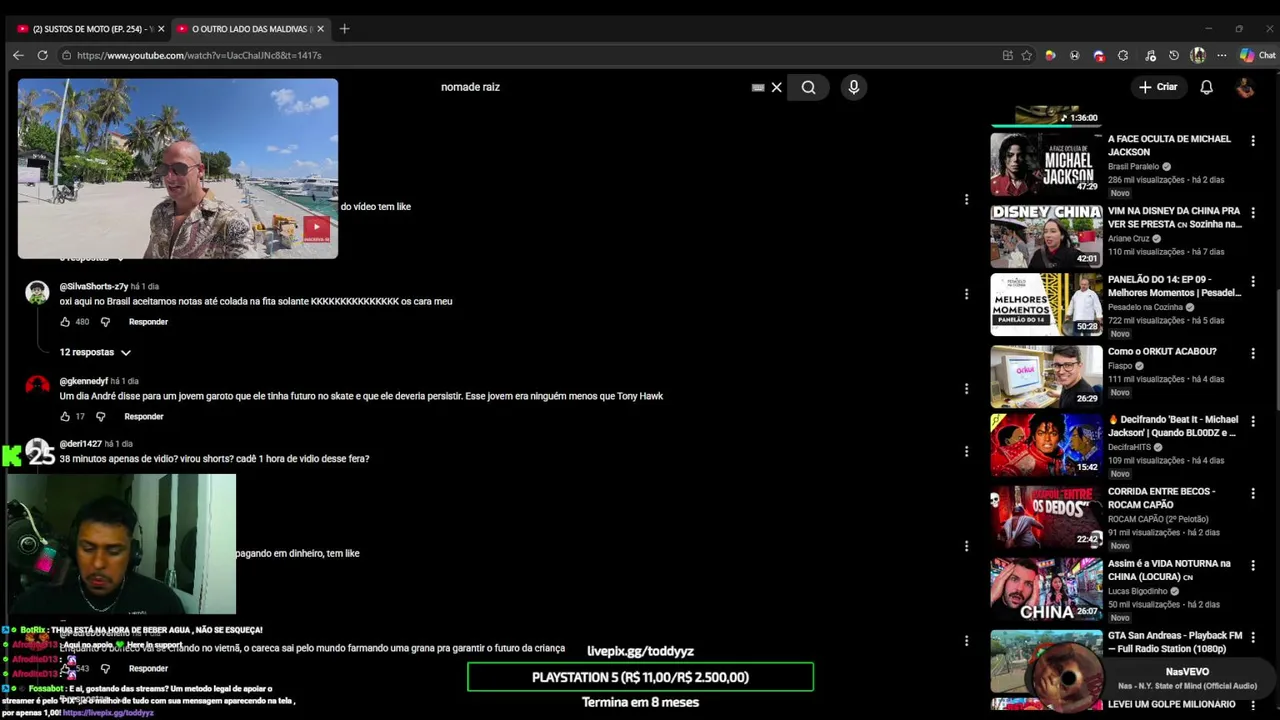1280x720 pixels.
Task: Click the Criar create button
Action: (x=1158, y=87)
